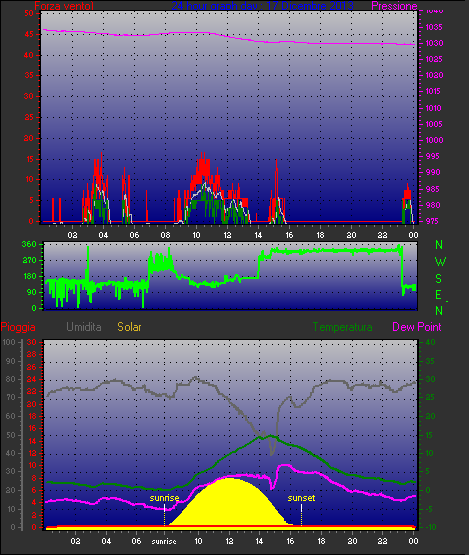
Task: Click the N compass label at top
Action: (439, 245)
